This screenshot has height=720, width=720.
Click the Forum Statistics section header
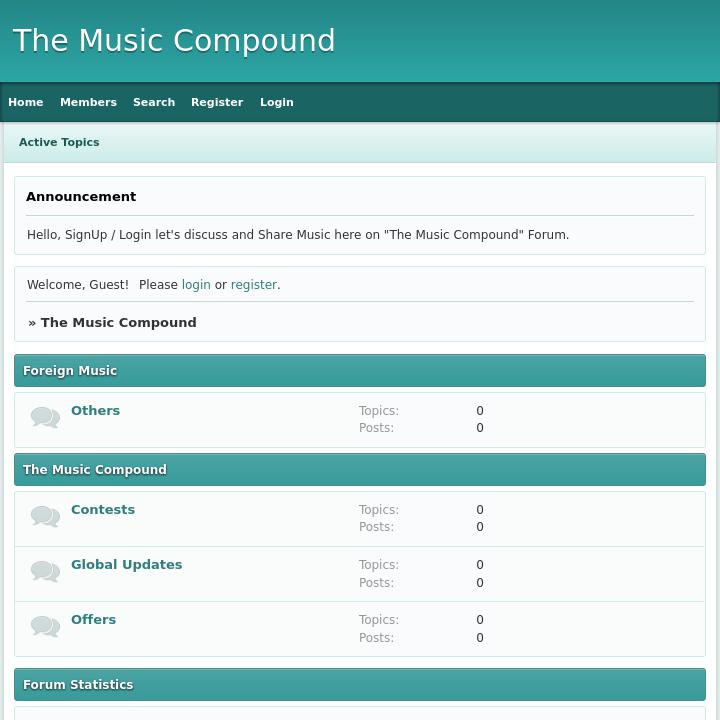coord(78,685)
